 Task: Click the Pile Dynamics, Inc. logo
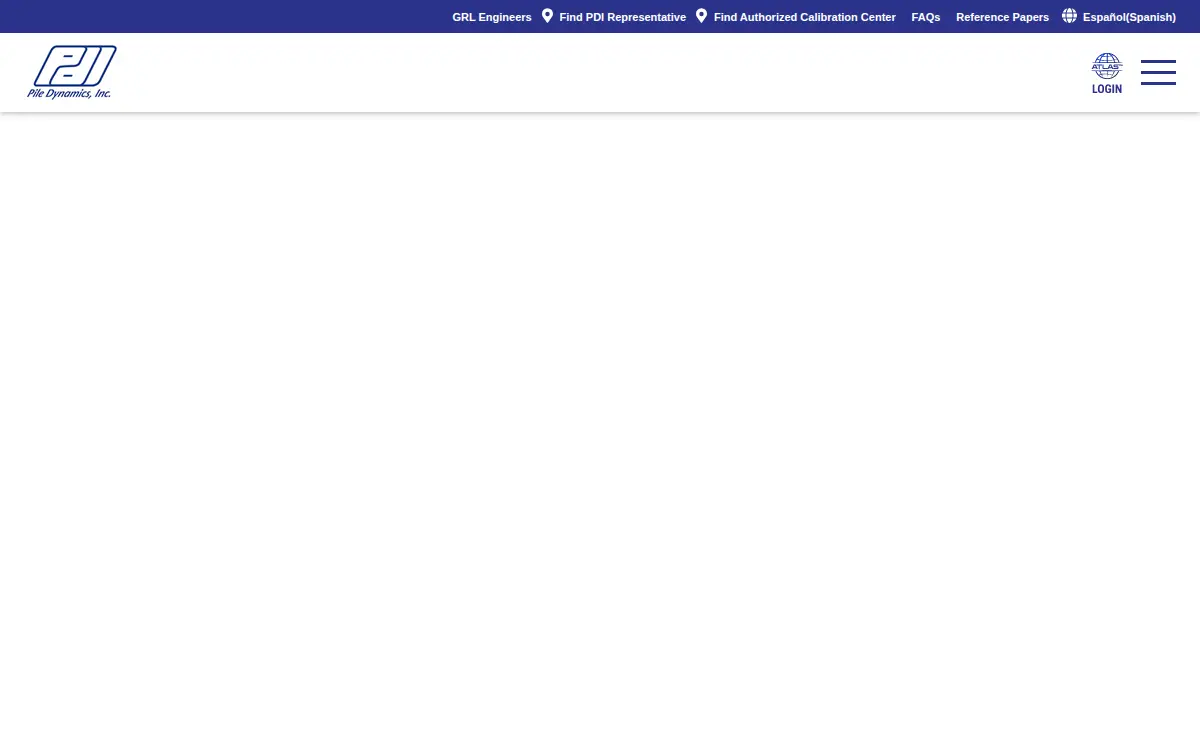[x=72, y=72]
